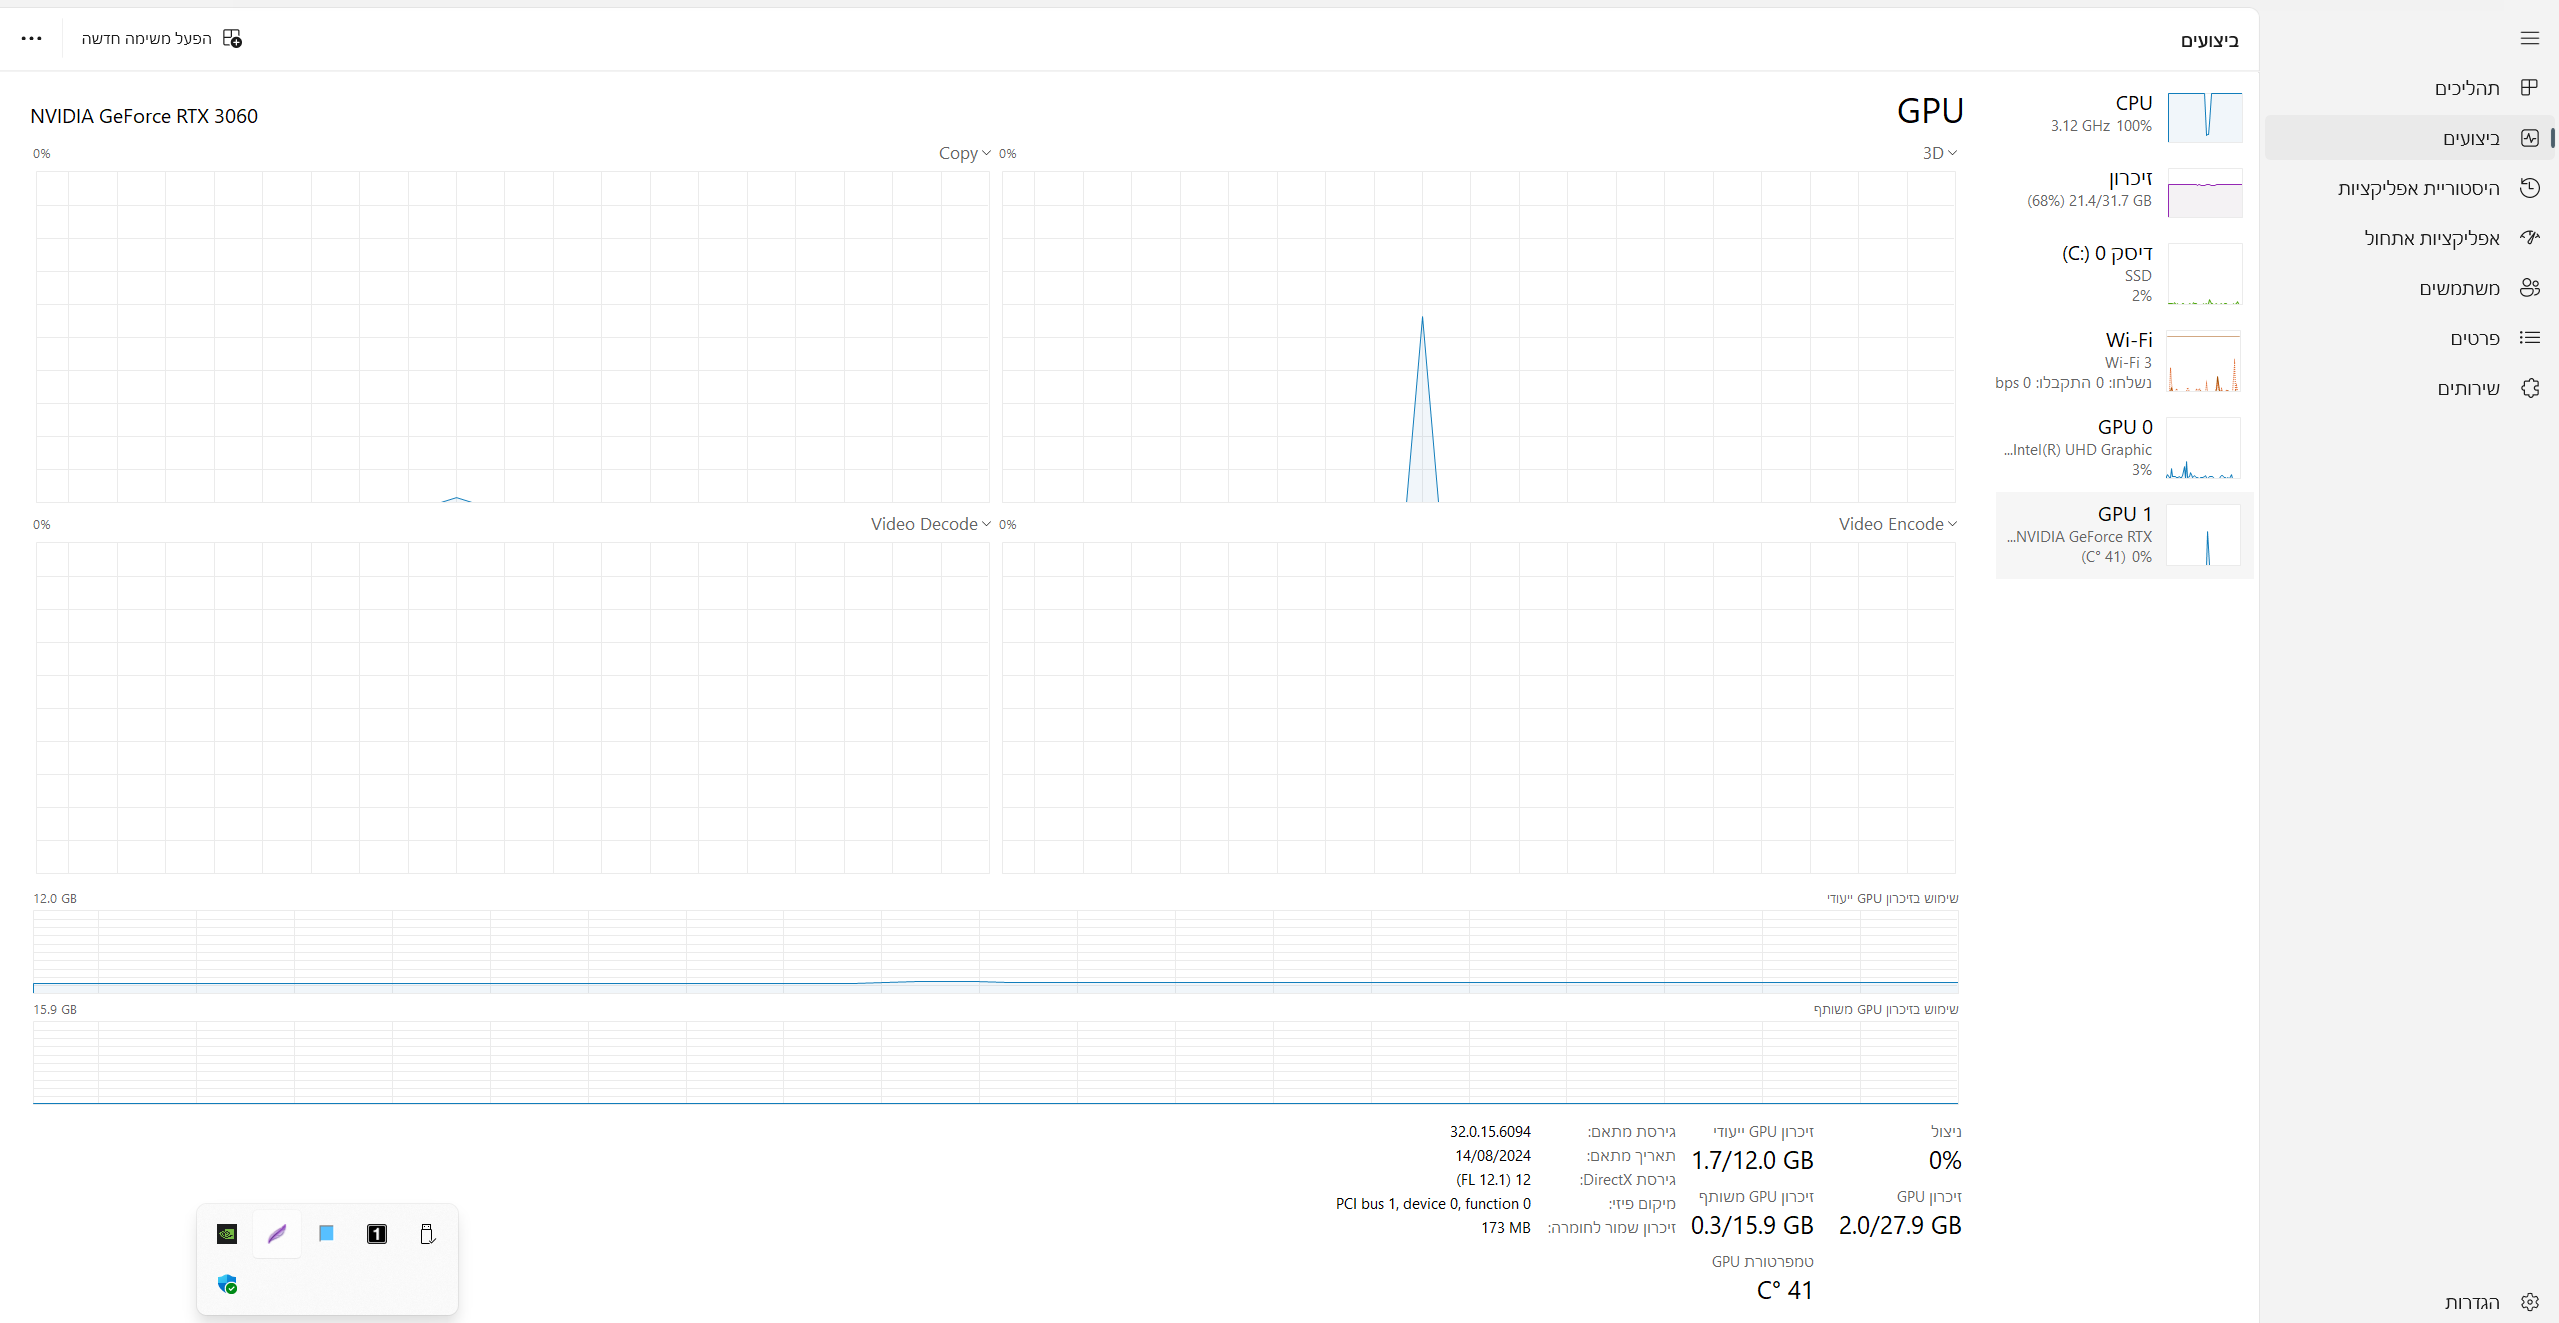Click the disk 0 mini graph thumbnail
Screen dimensions: 2559x1323
pos(2204,274)
